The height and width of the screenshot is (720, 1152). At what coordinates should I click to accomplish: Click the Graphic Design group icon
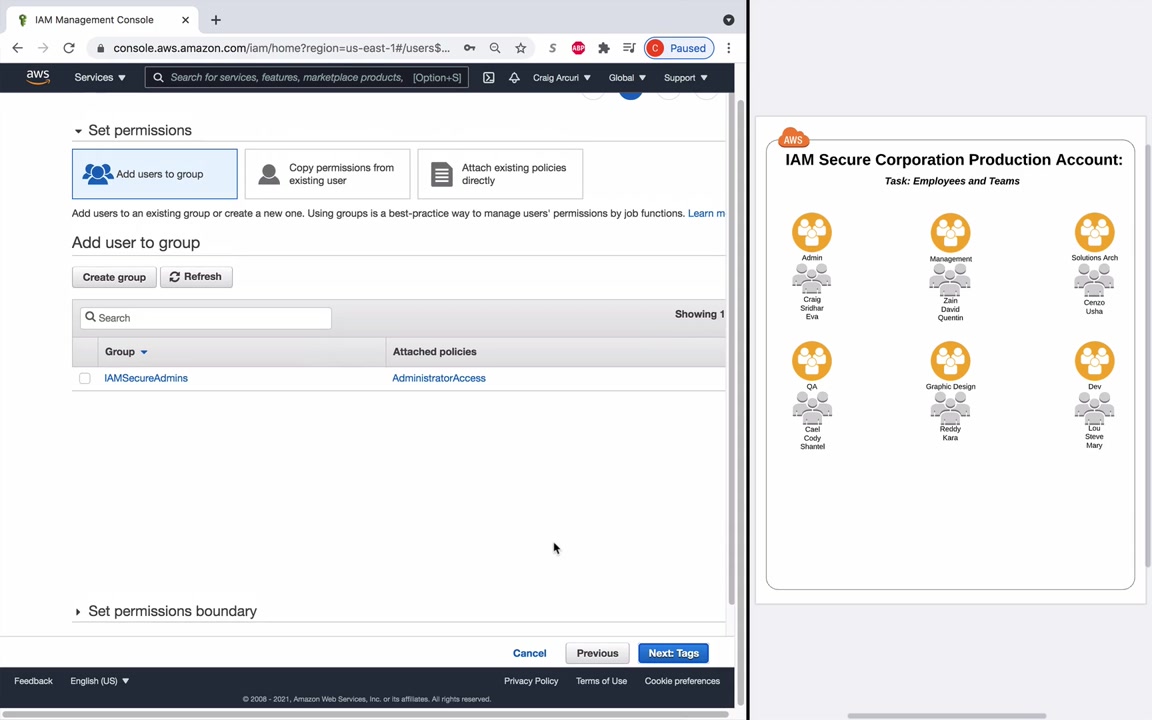tap(950, 361)
